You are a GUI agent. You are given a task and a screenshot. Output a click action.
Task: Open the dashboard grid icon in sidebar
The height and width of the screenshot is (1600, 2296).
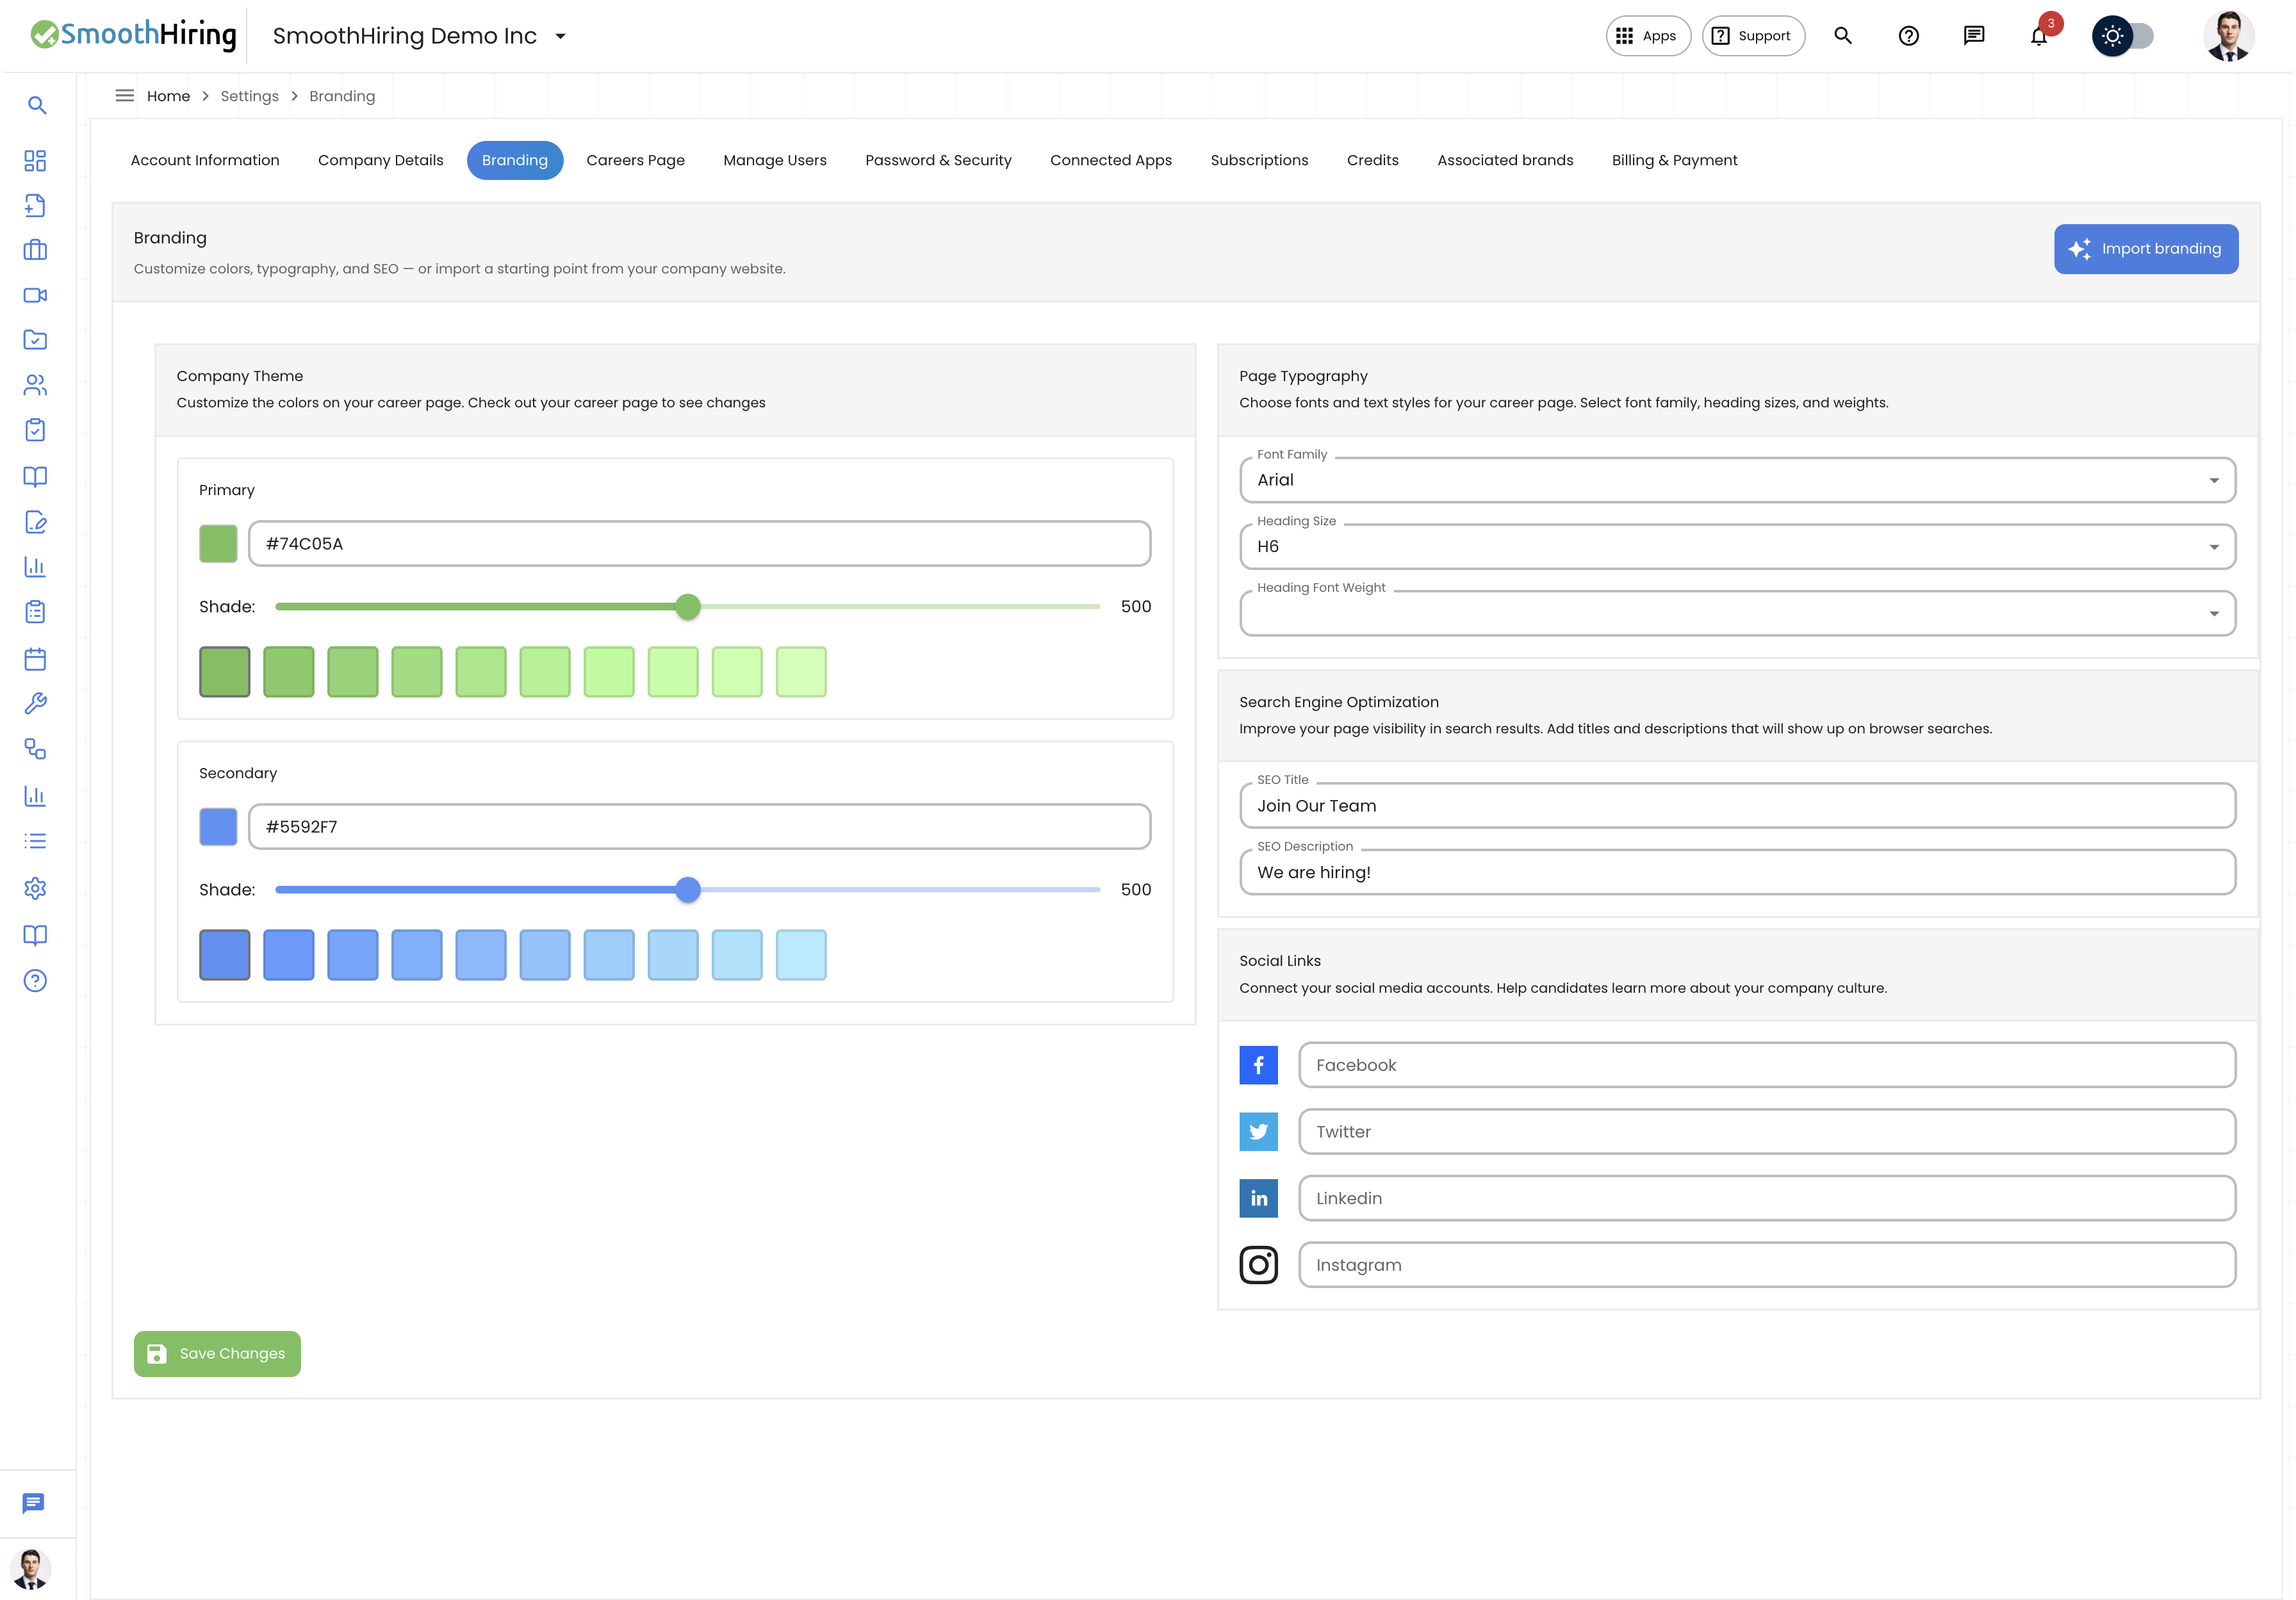35,161
